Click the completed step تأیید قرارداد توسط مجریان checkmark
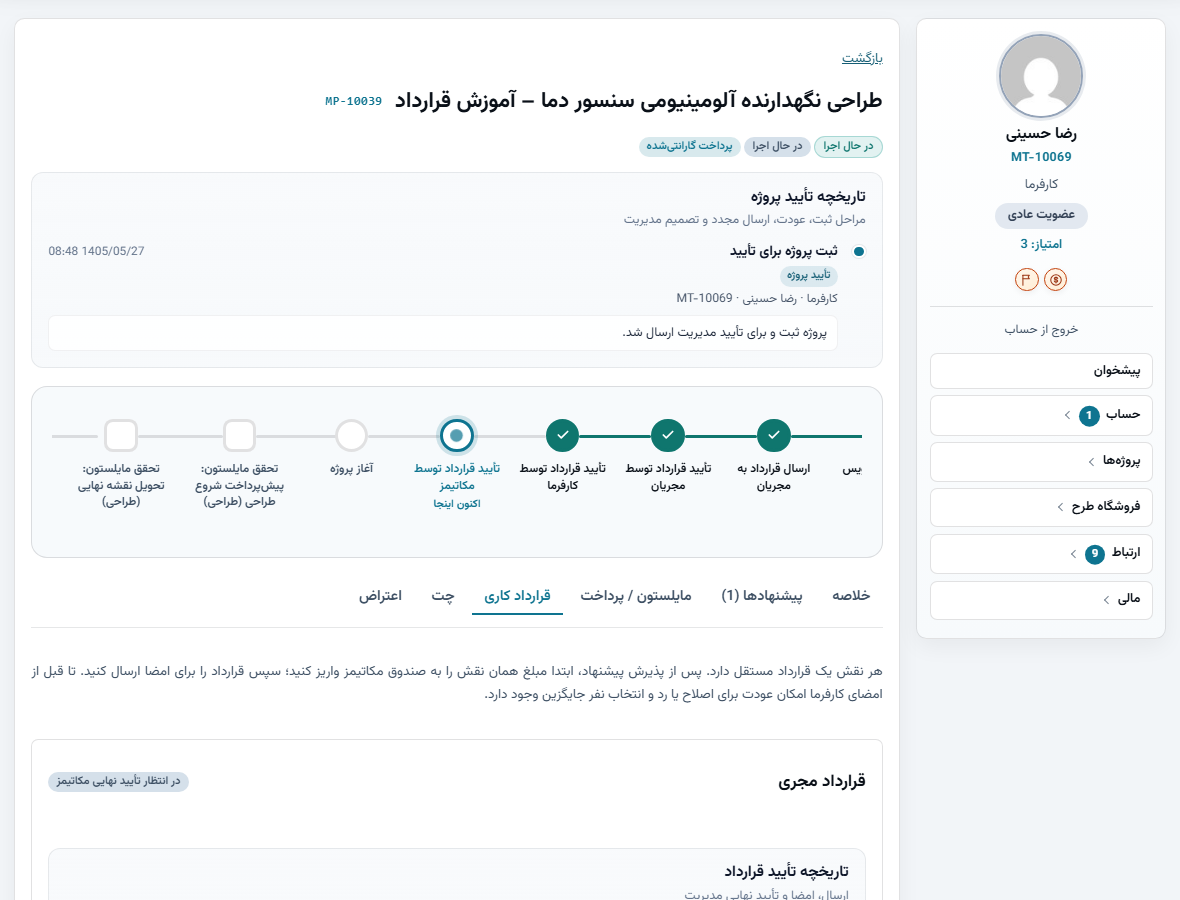The height and width of the screenshot is (900, 1180). [x=668, y=435]
